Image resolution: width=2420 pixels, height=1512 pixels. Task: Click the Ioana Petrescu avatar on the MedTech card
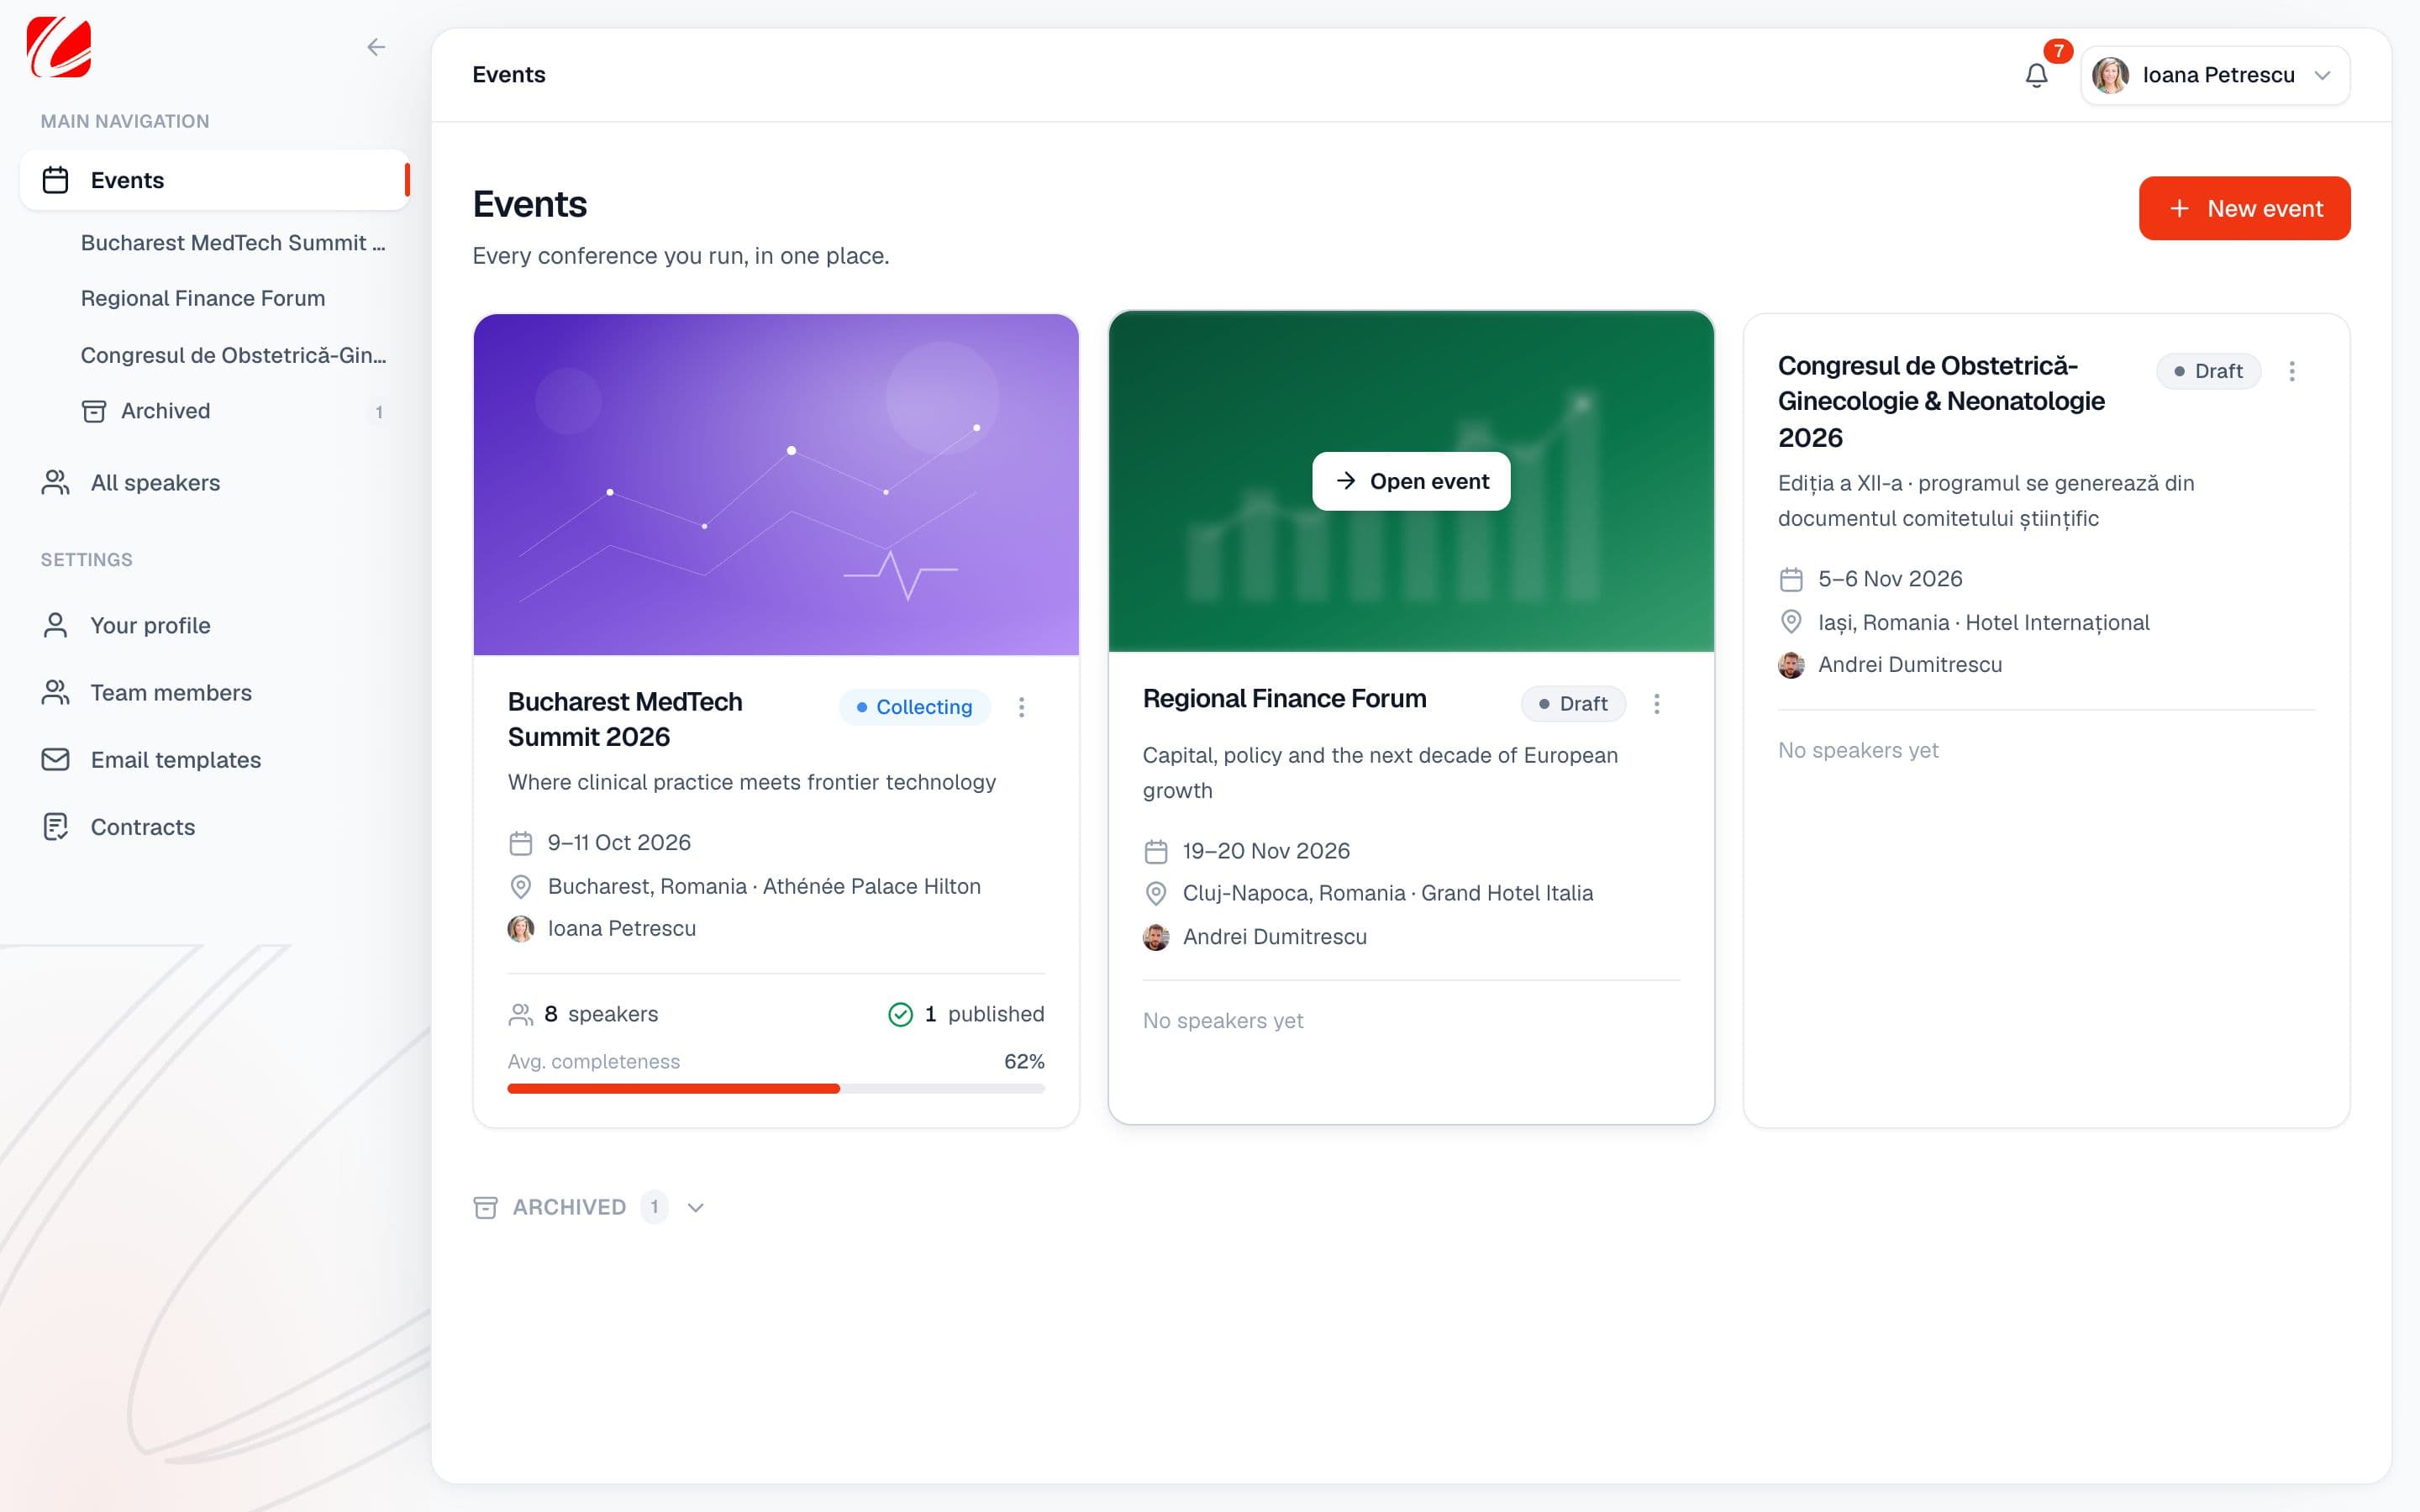click(x=521, y=929)
